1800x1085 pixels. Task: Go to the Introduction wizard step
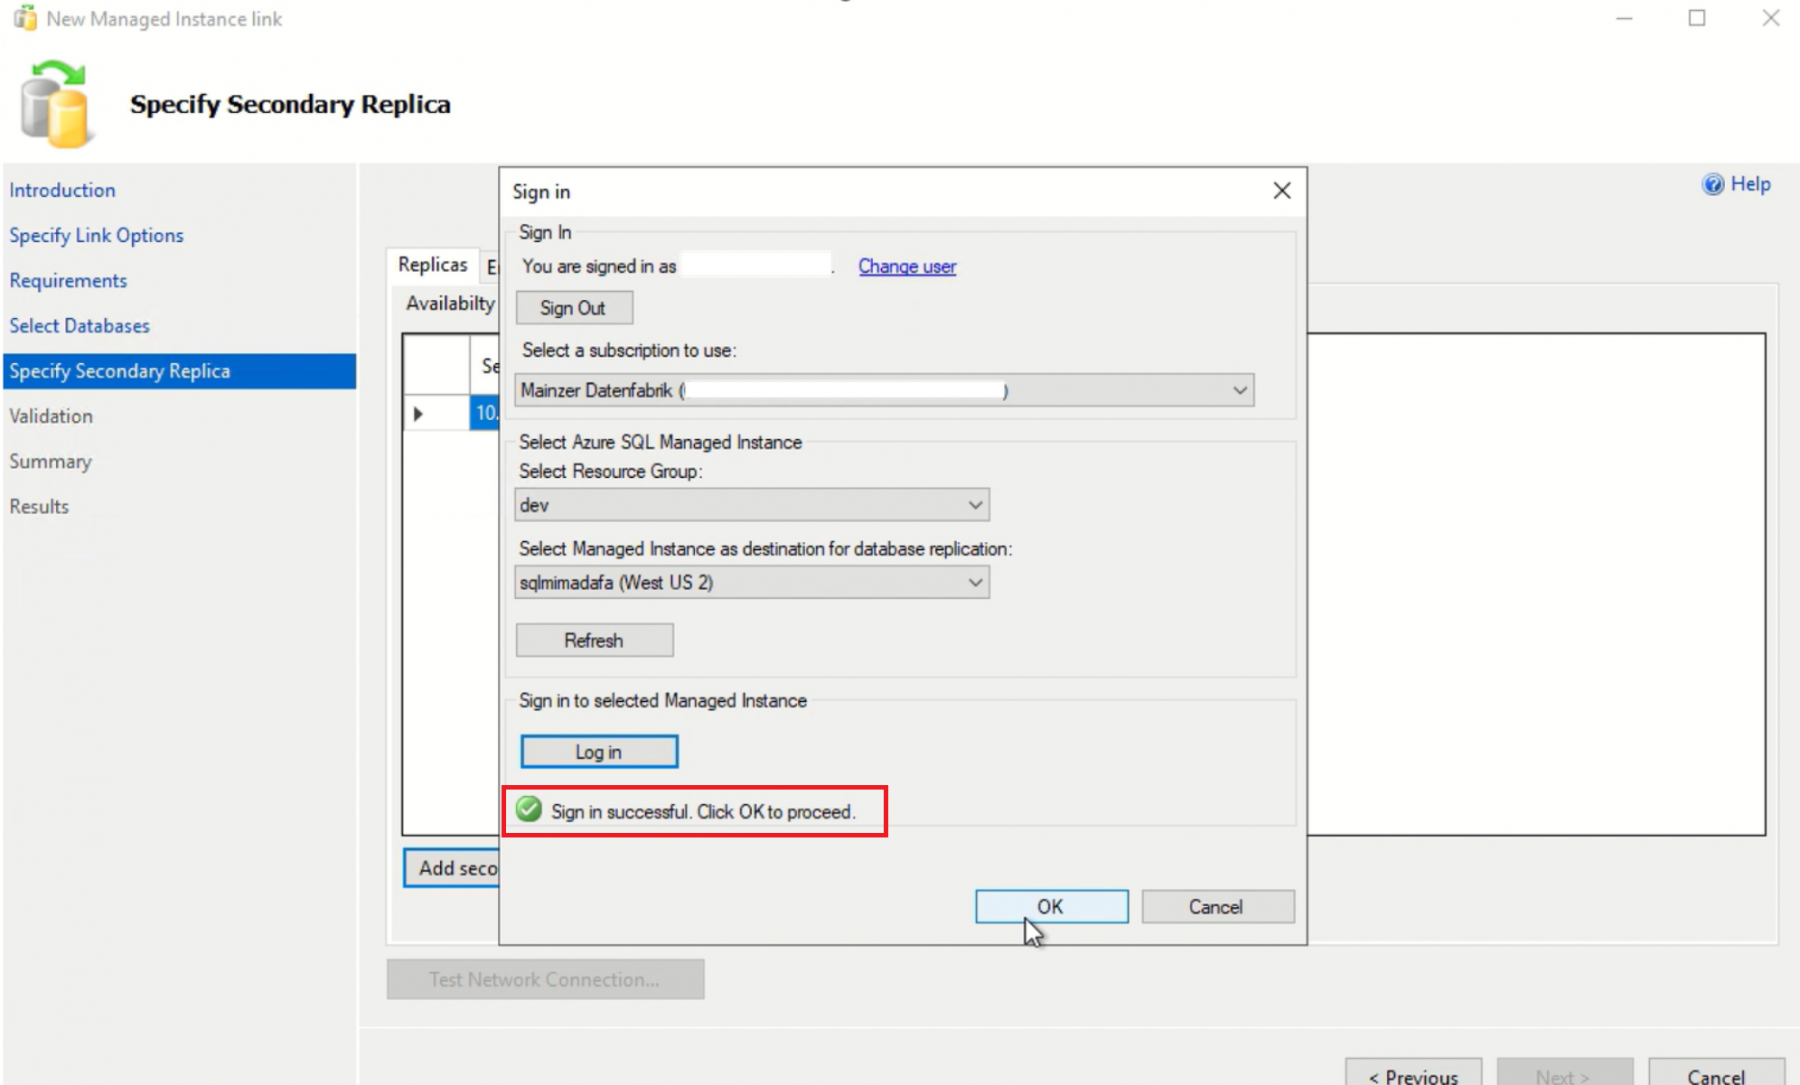tap(62, 190)
